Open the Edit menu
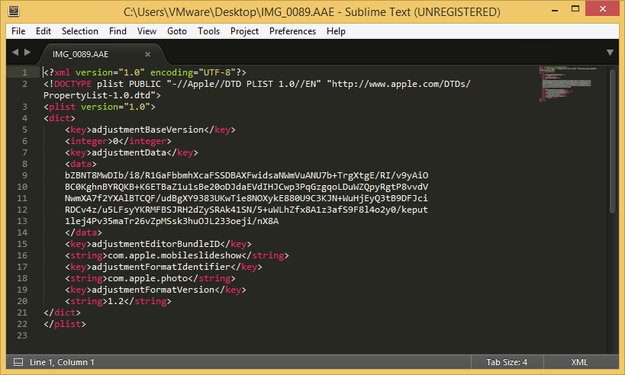The width and height of the screenshot is (625, 375). [43, 31]
